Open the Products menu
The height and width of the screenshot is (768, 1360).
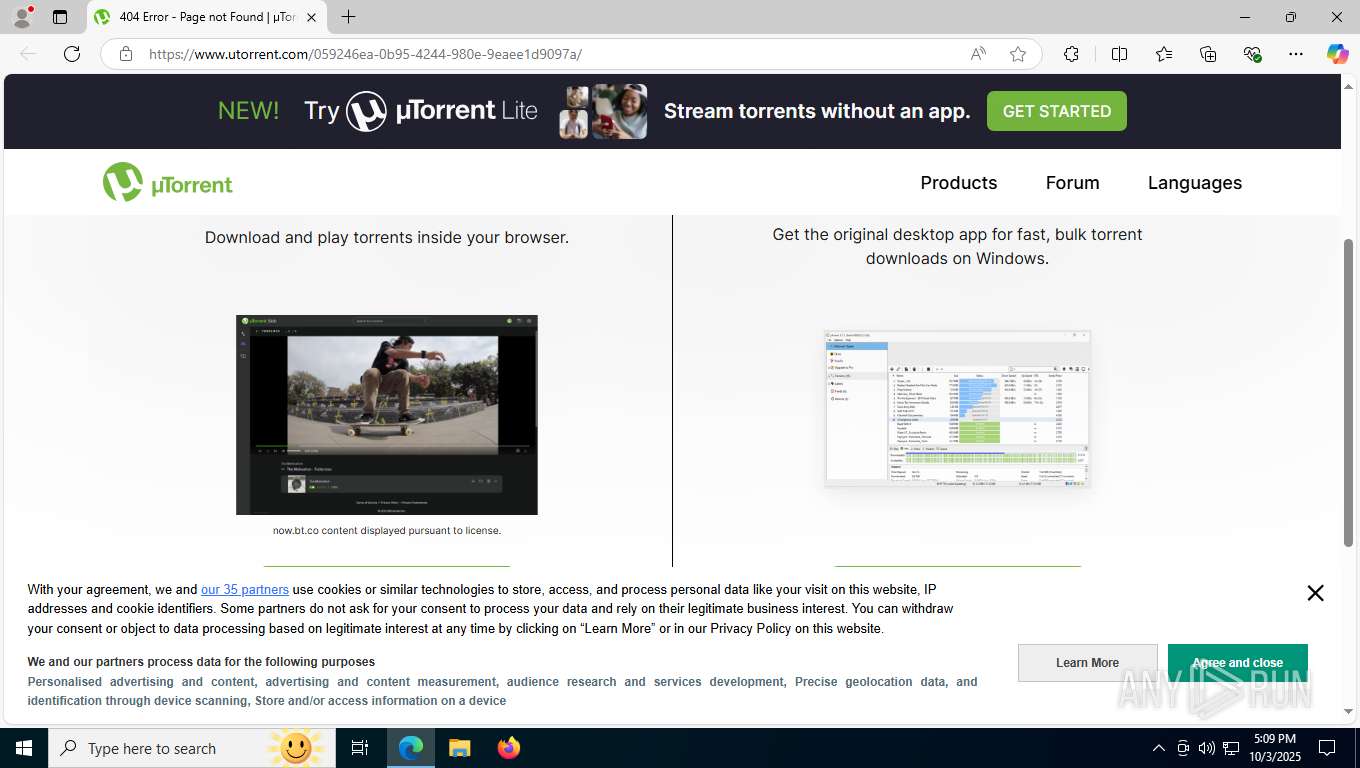[x=959, y=183]
